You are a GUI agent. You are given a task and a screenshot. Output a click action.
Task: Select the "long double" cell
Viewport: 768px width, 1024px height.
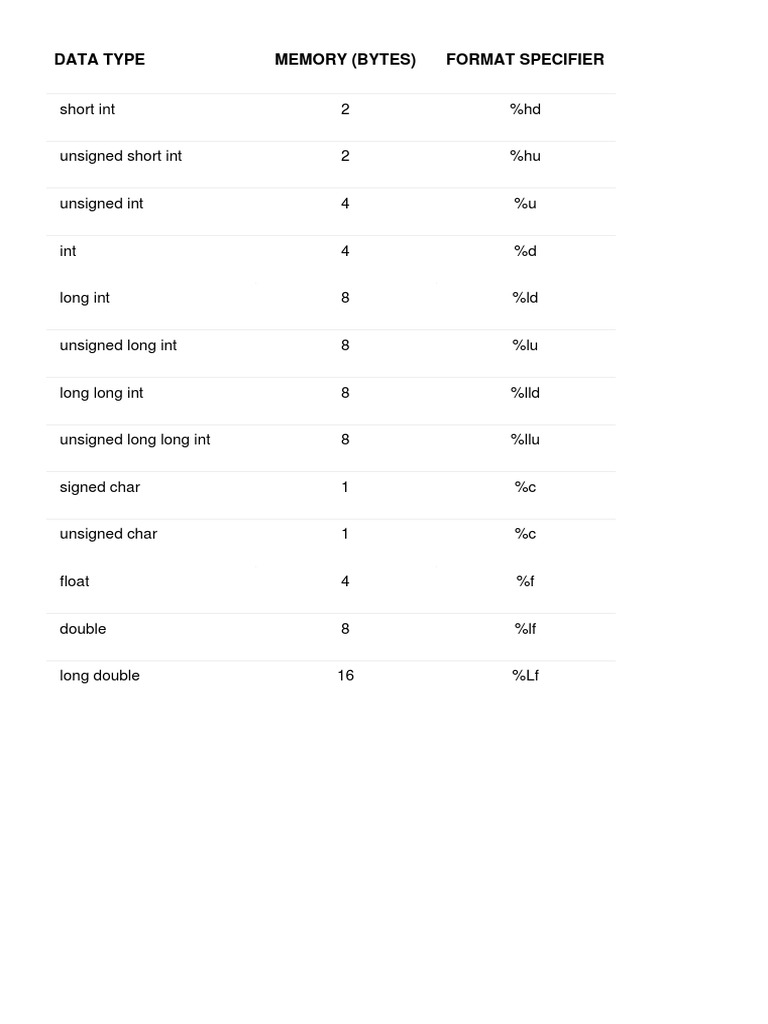[100, 676]
